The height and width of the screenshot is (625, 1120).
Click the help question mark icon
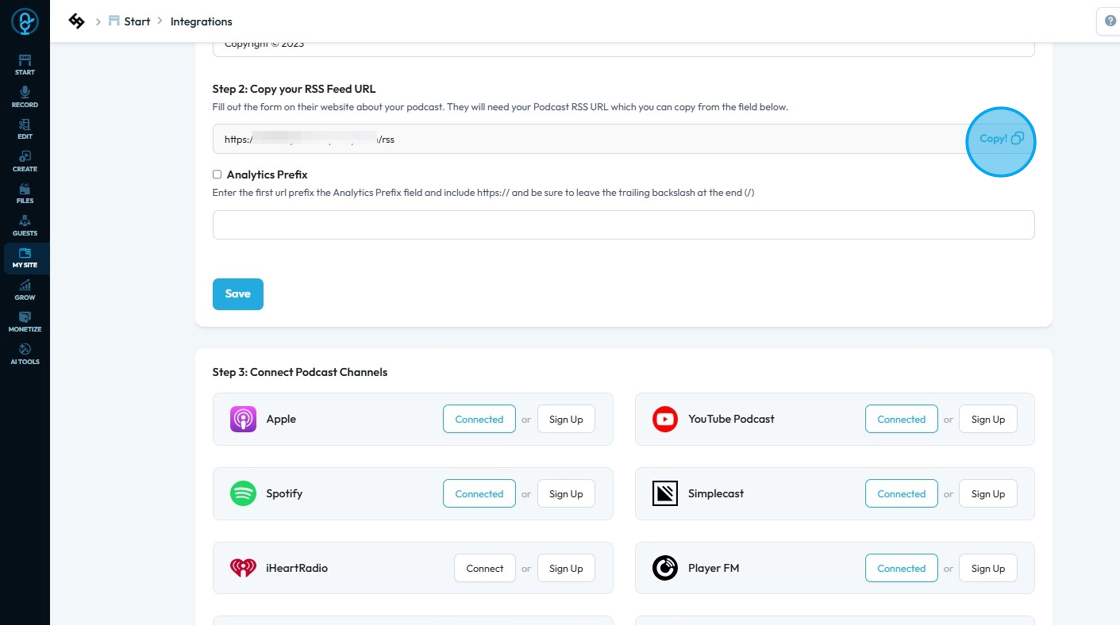[1110, 21]
